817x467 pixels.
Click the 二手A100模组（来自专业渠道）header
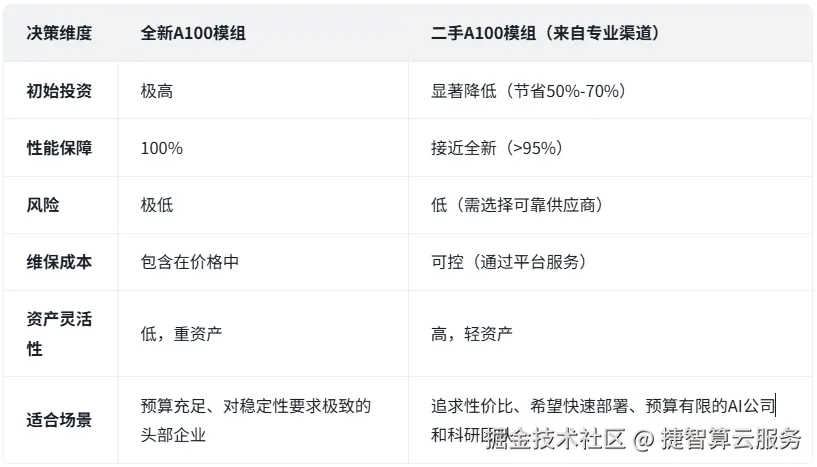(544, 33)
